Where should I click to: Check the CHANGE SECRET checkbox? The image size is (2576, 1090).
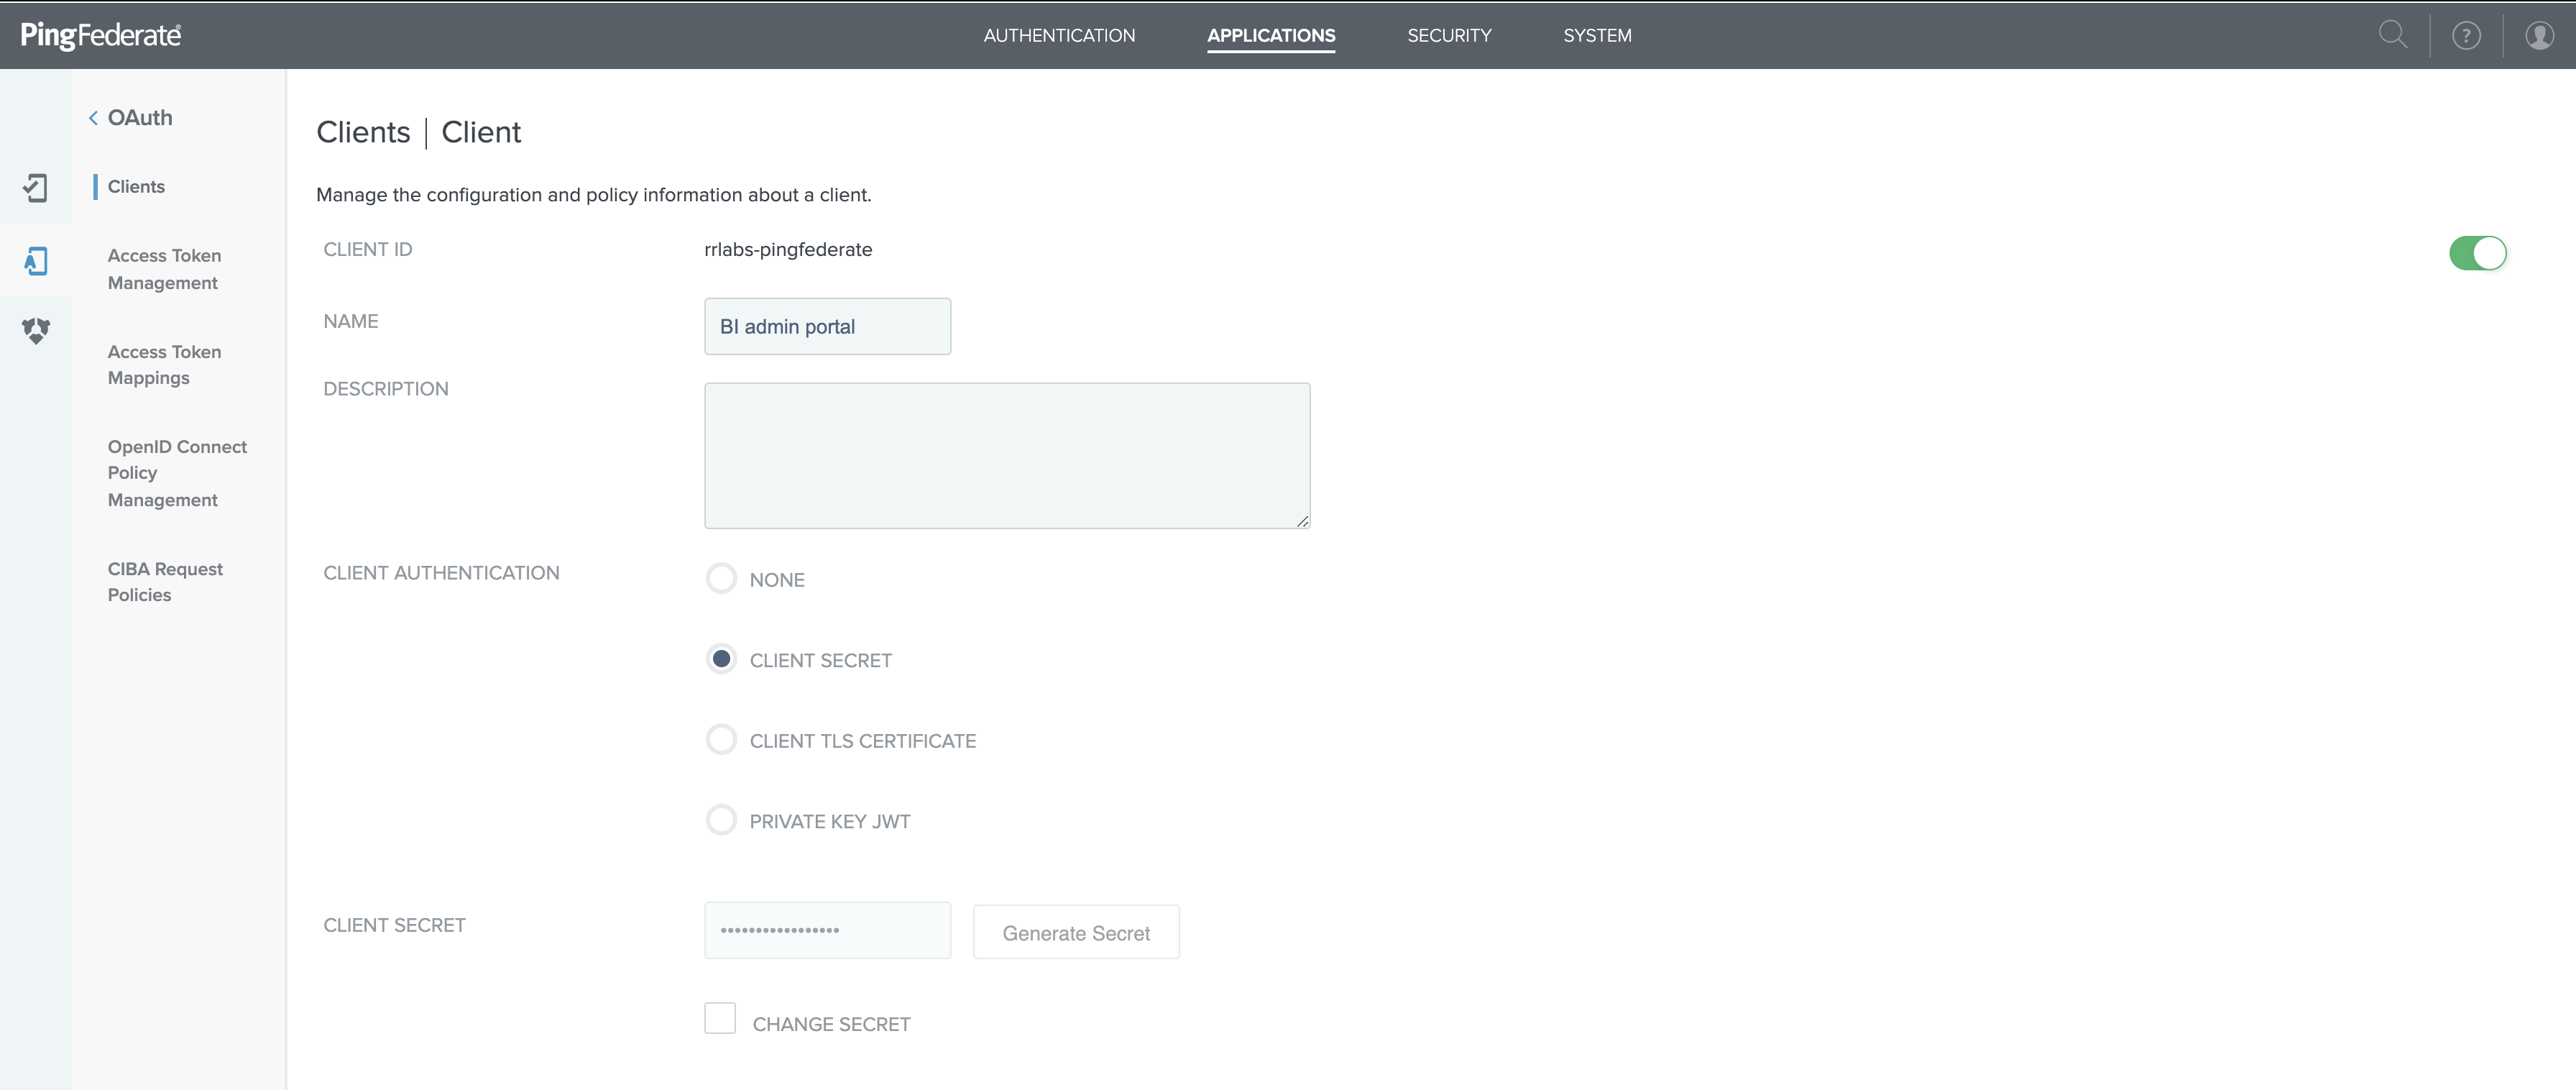click(x=720, y=1018)
